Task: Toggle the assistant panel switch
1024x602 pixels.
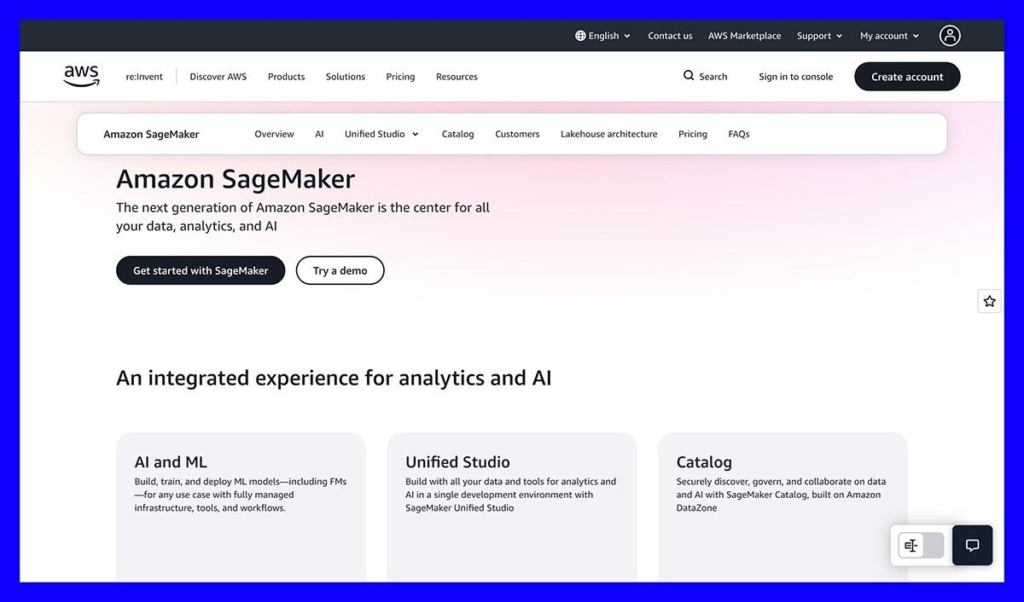Action: tap(921, 545)
